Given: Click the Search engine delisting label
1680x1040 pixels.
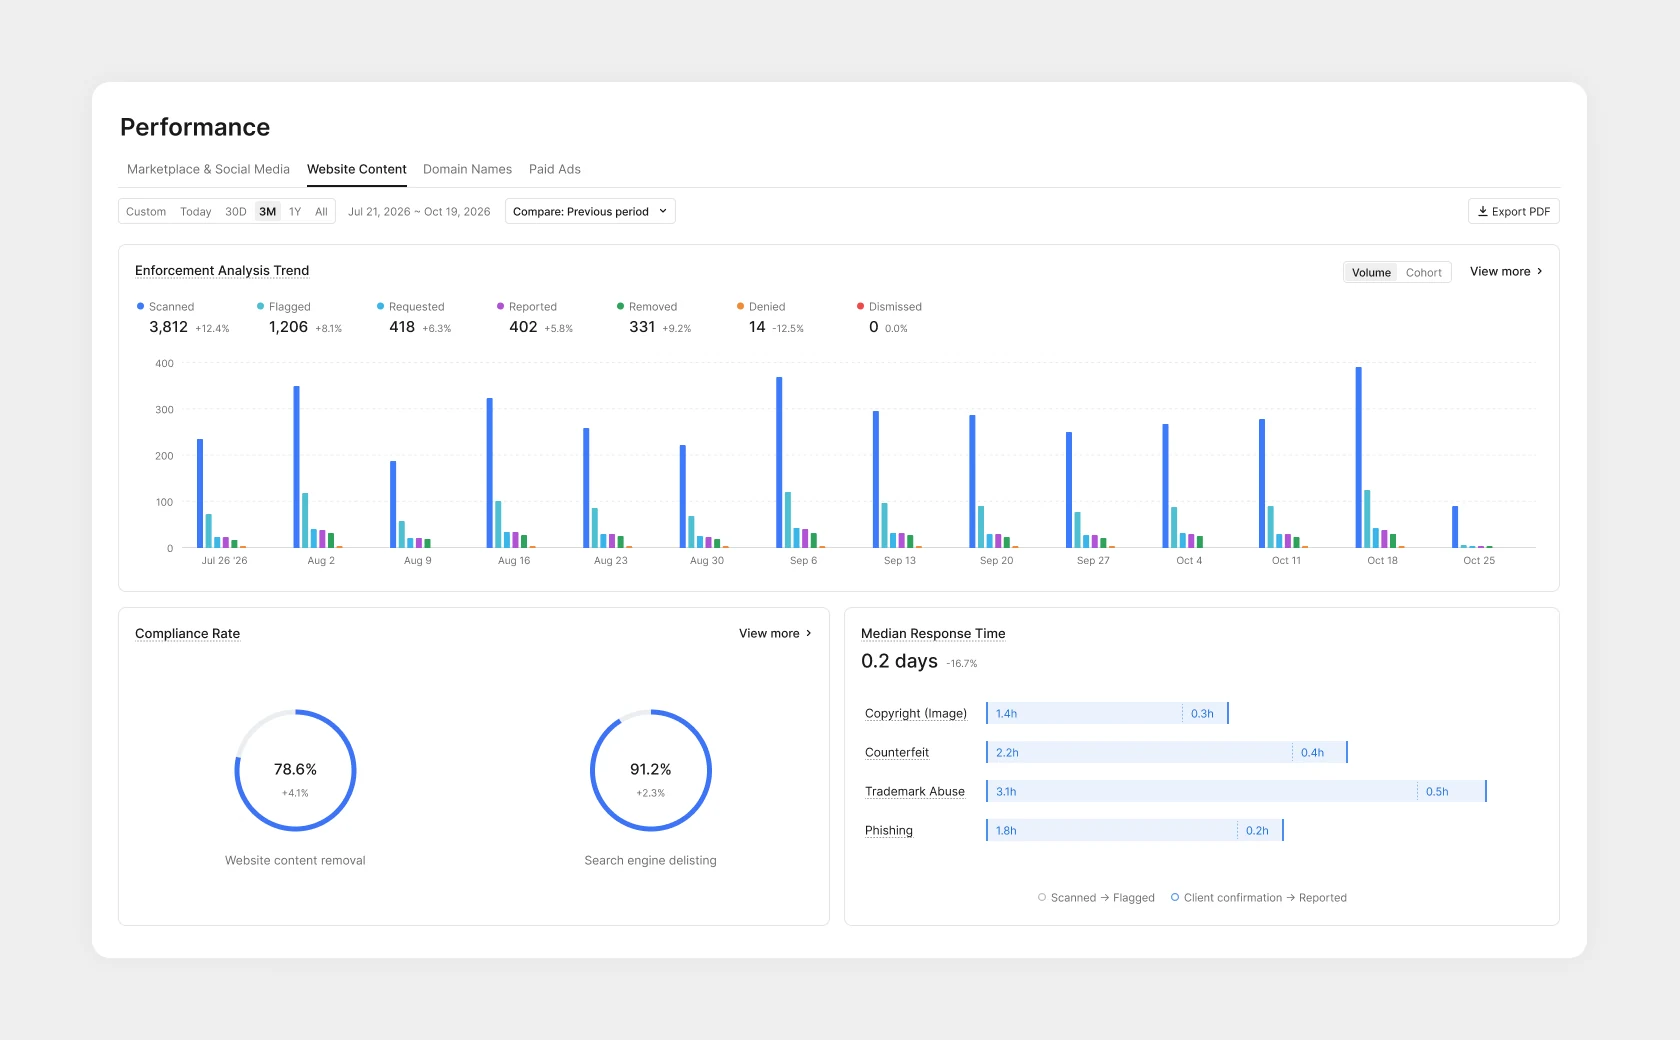Looking at the screenshot, I should pos(651,860).
